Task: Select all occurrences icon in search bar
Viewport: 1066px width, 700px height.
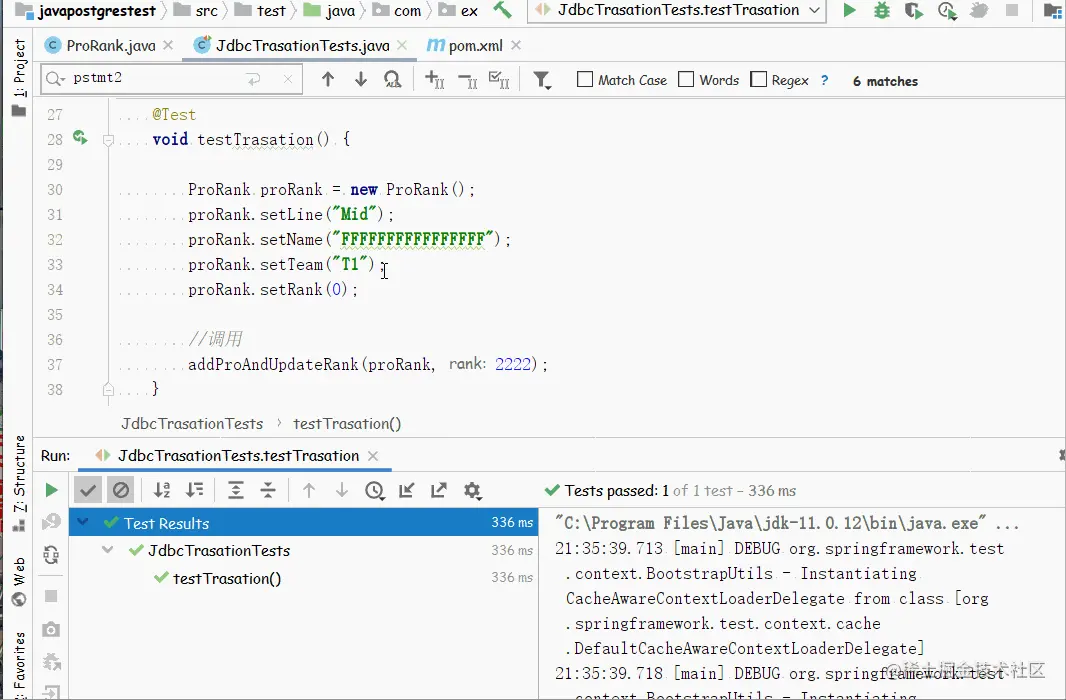Action: pyautogui.click(x=499, y=80)
